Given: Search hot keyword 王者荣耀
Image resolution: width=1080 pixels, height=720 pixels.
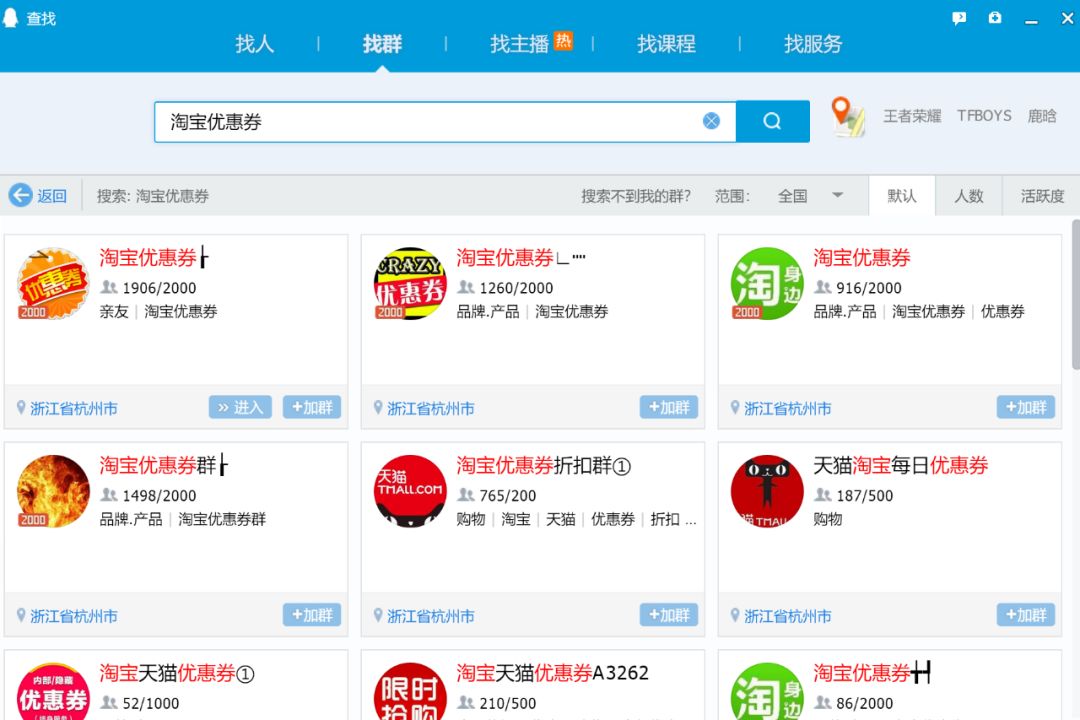Looking at the screenshot, I should click(x=911, y=115).
